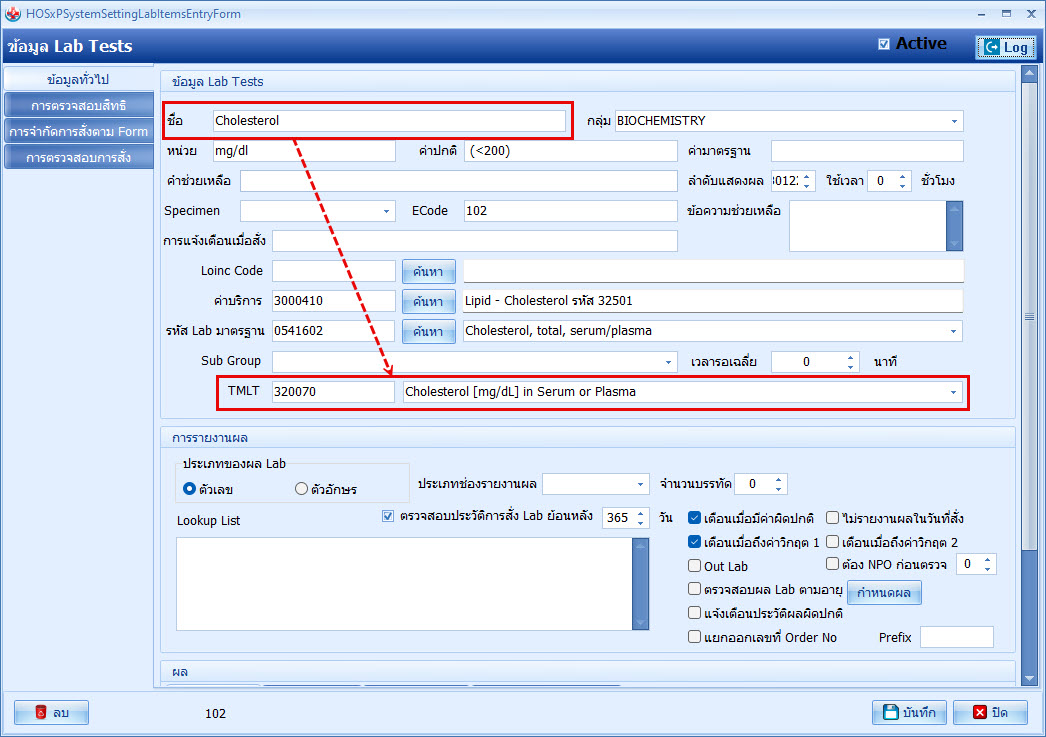The width and height of the screenshot is (1046, 737).
Task: Select the ตัวเลข radio button
Action: (x=189, y=489)
